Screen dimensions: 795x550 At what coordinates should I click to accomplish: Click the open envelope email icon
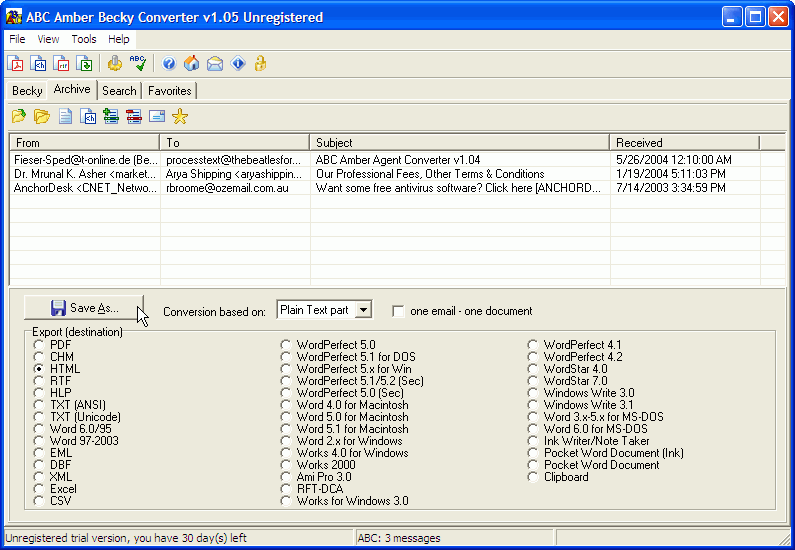coord(215,63)
